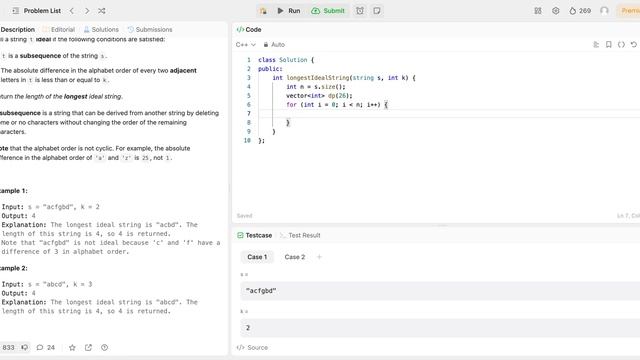Add a new test case plus

pos(319,257)
